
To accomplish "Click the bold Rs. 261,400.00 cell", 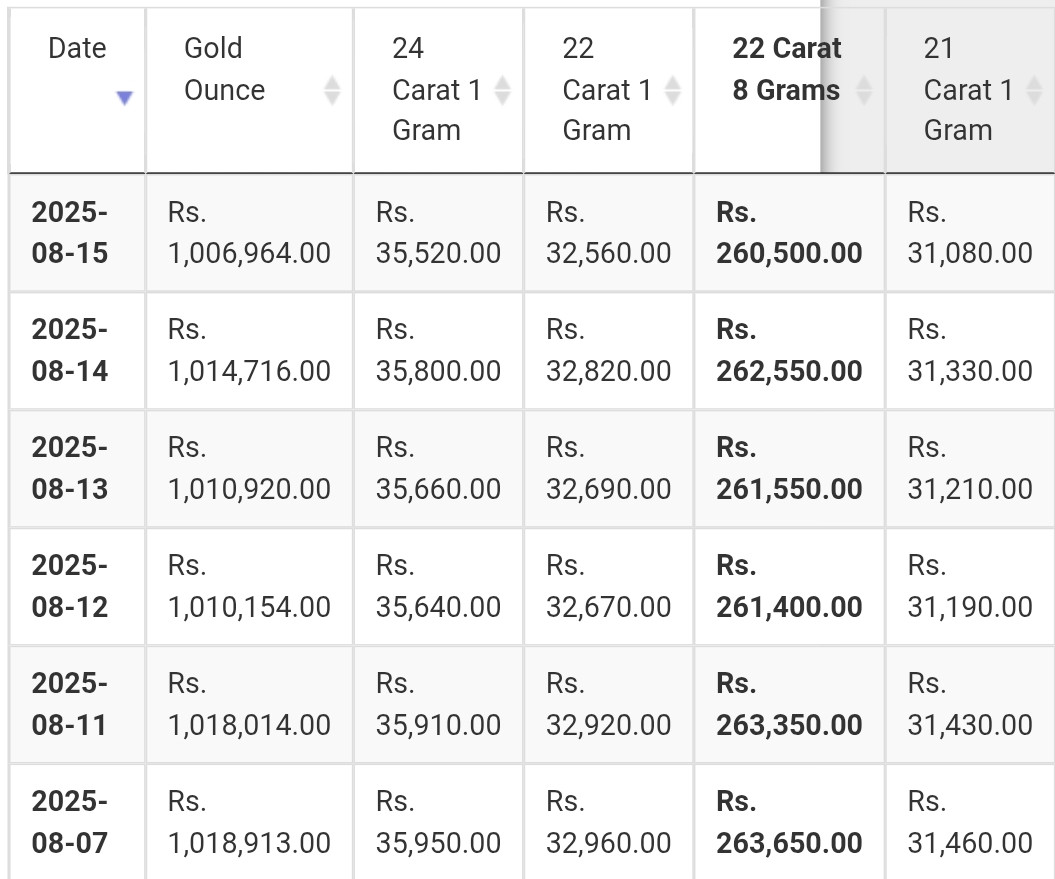I will point(790,587).
